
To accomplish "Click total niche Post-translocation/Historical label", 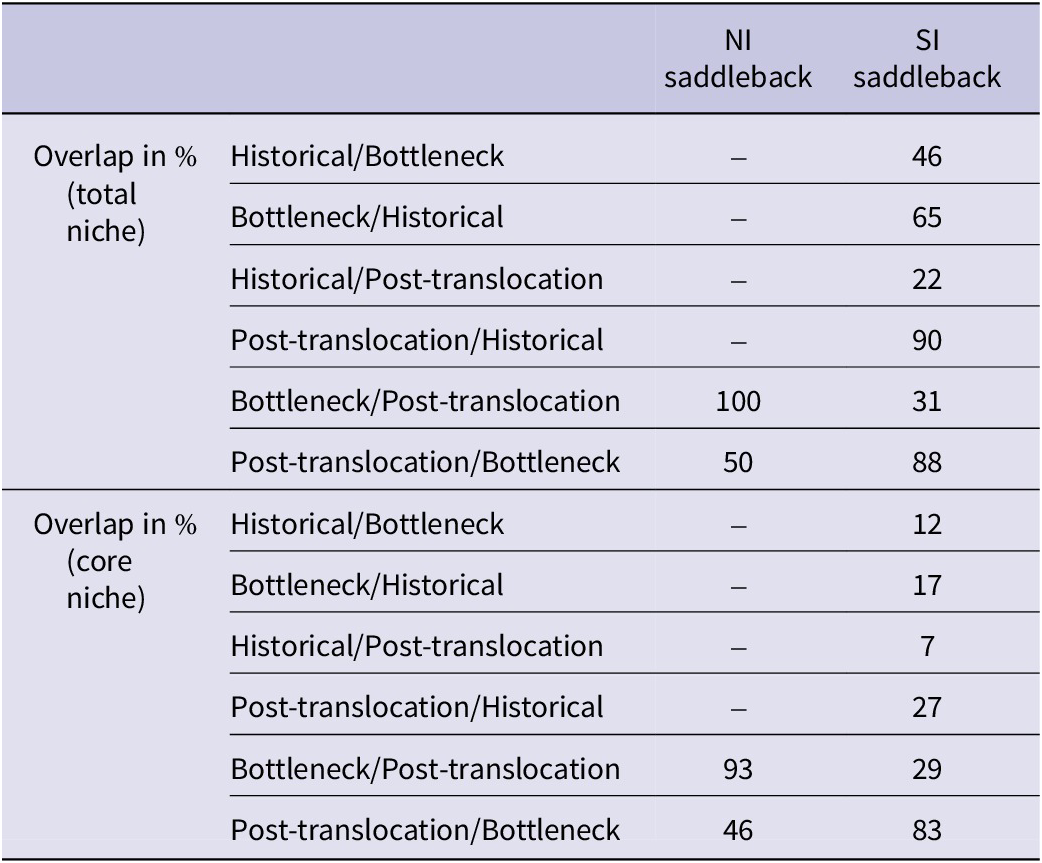I will click(x=417, y=340).
